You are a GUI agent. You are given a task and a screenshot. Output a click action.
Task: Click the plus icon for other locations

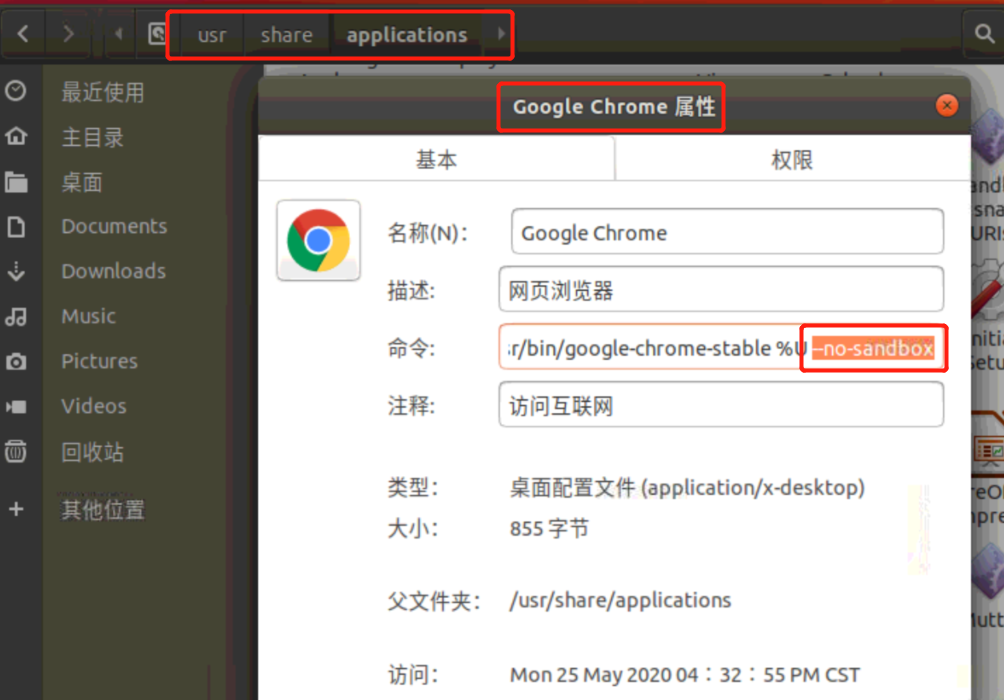click(x=16, y=509)
